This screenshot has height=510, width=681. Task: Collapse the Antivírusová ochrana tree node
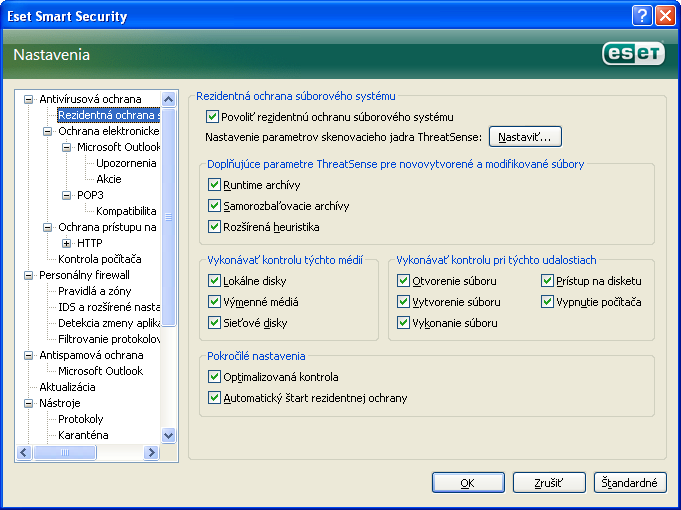pos(28,99)
